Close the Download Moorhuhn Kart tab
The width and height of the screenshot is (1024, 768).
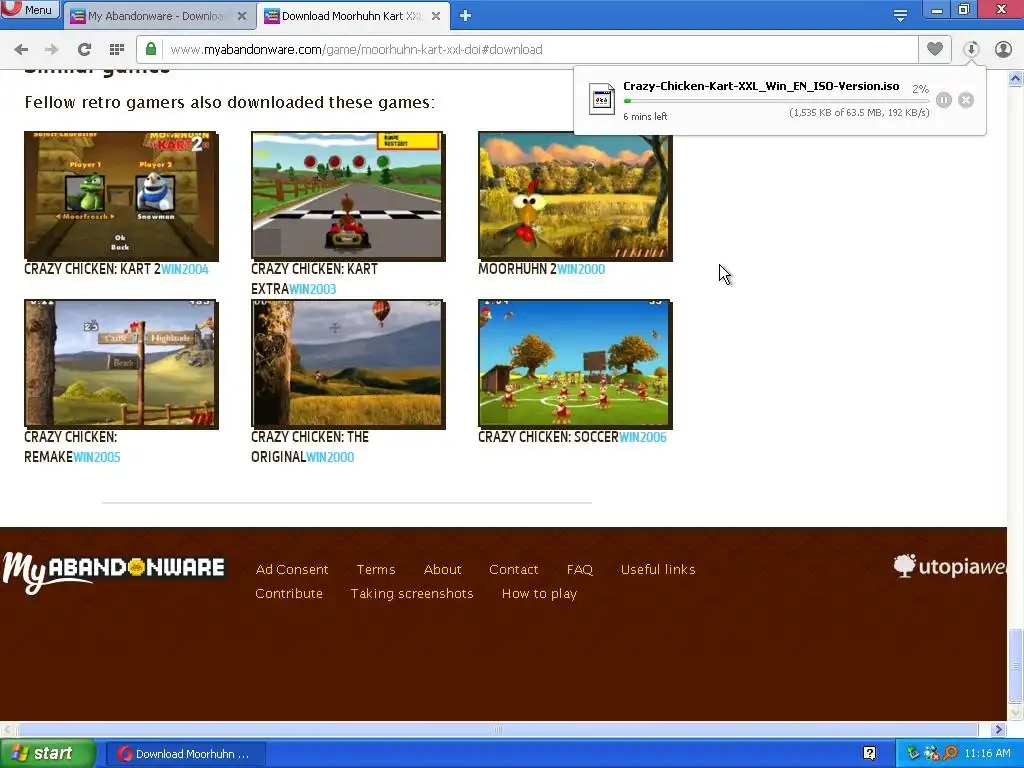pos(436,16)
